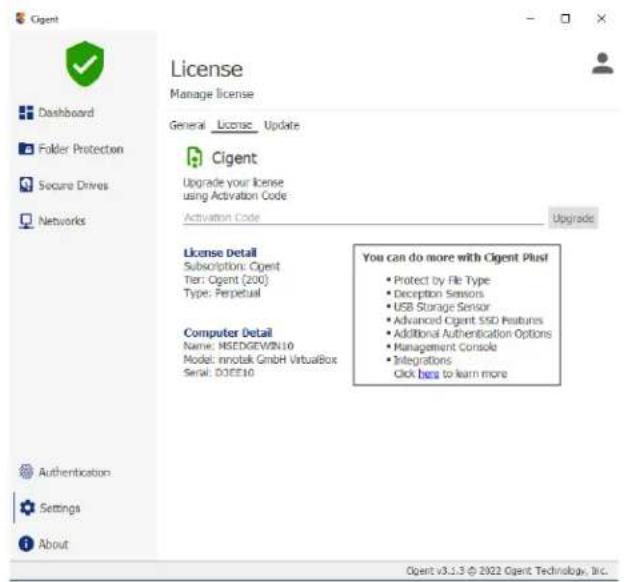Click the 'Type: Perpetual' text

222,293
